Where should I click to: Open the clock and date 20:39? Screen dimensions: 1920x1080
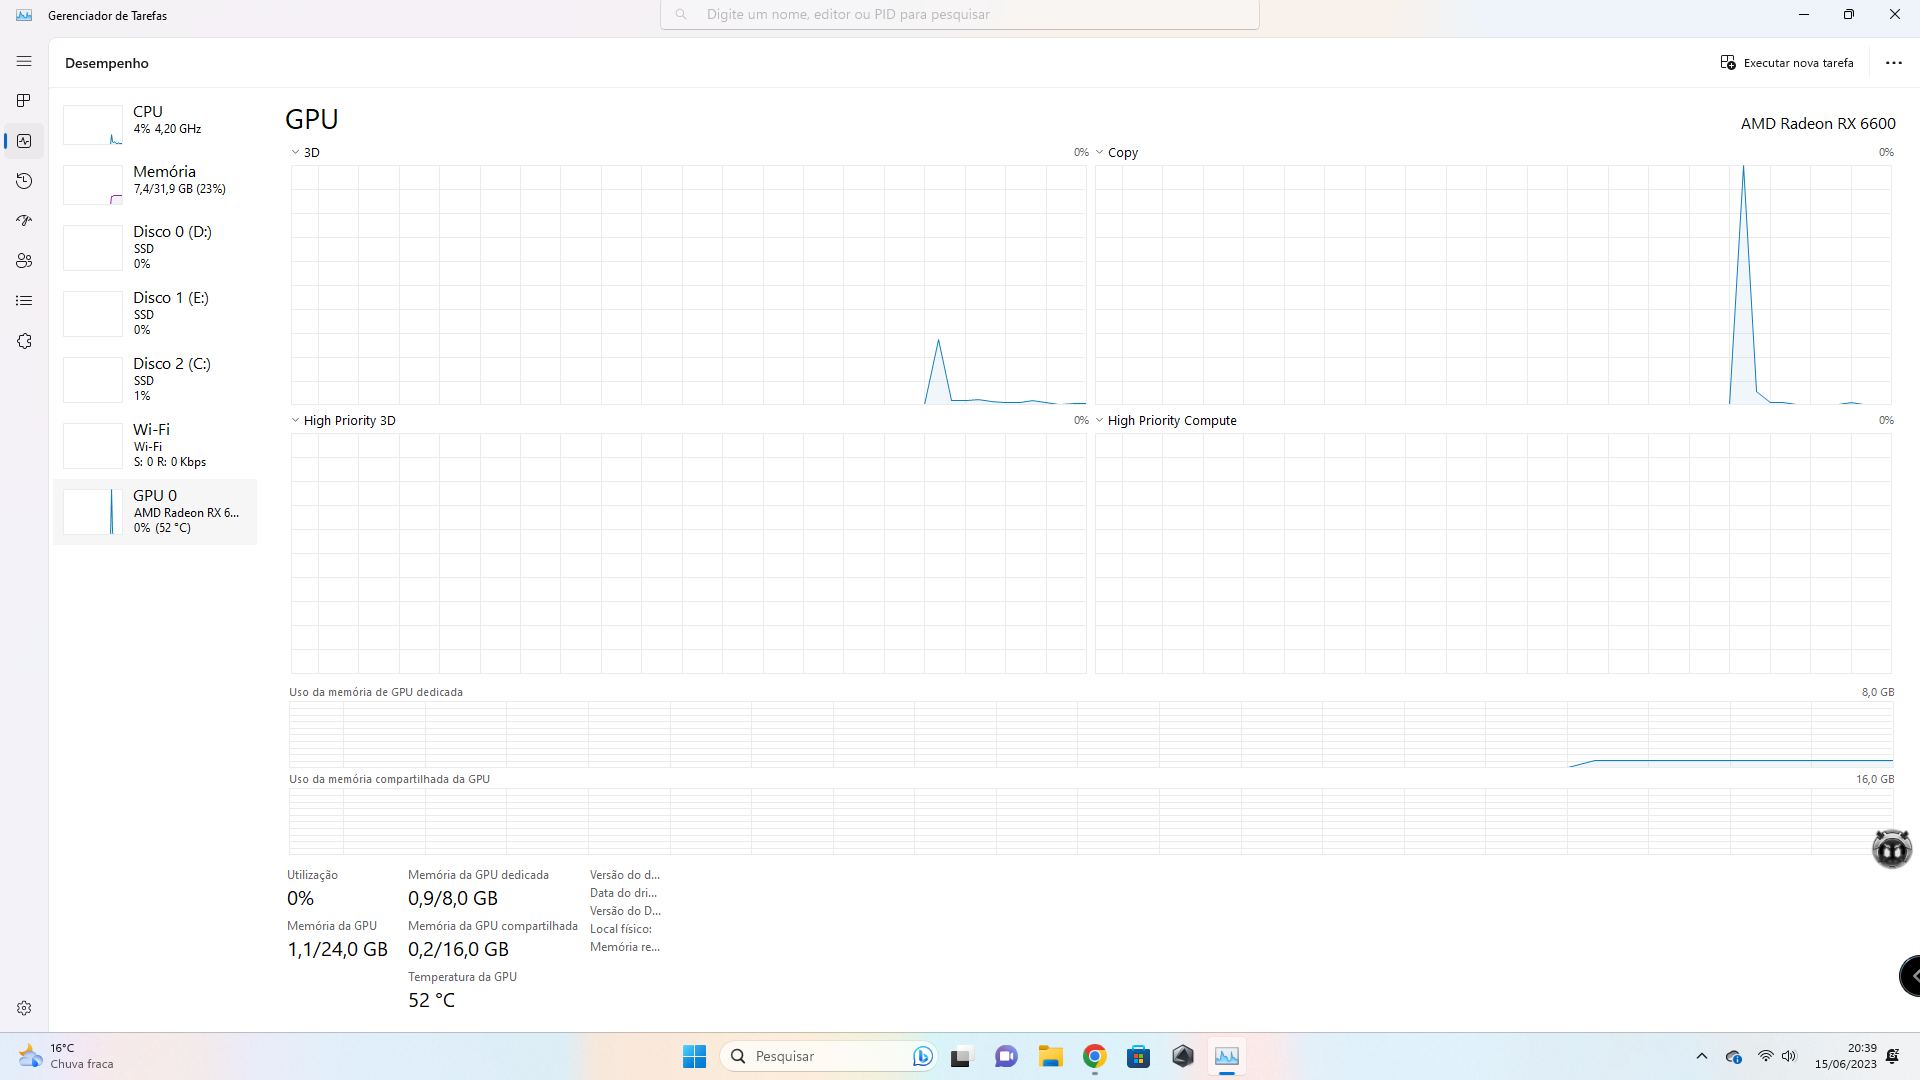(1846, 1056)
